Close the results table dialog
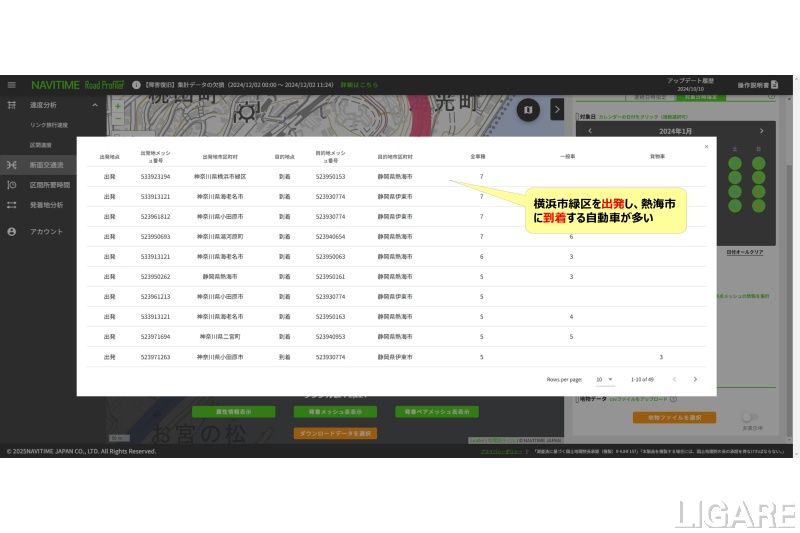Image resolution: width=800 pixels, height=533 pixels. tap(706, 146)
